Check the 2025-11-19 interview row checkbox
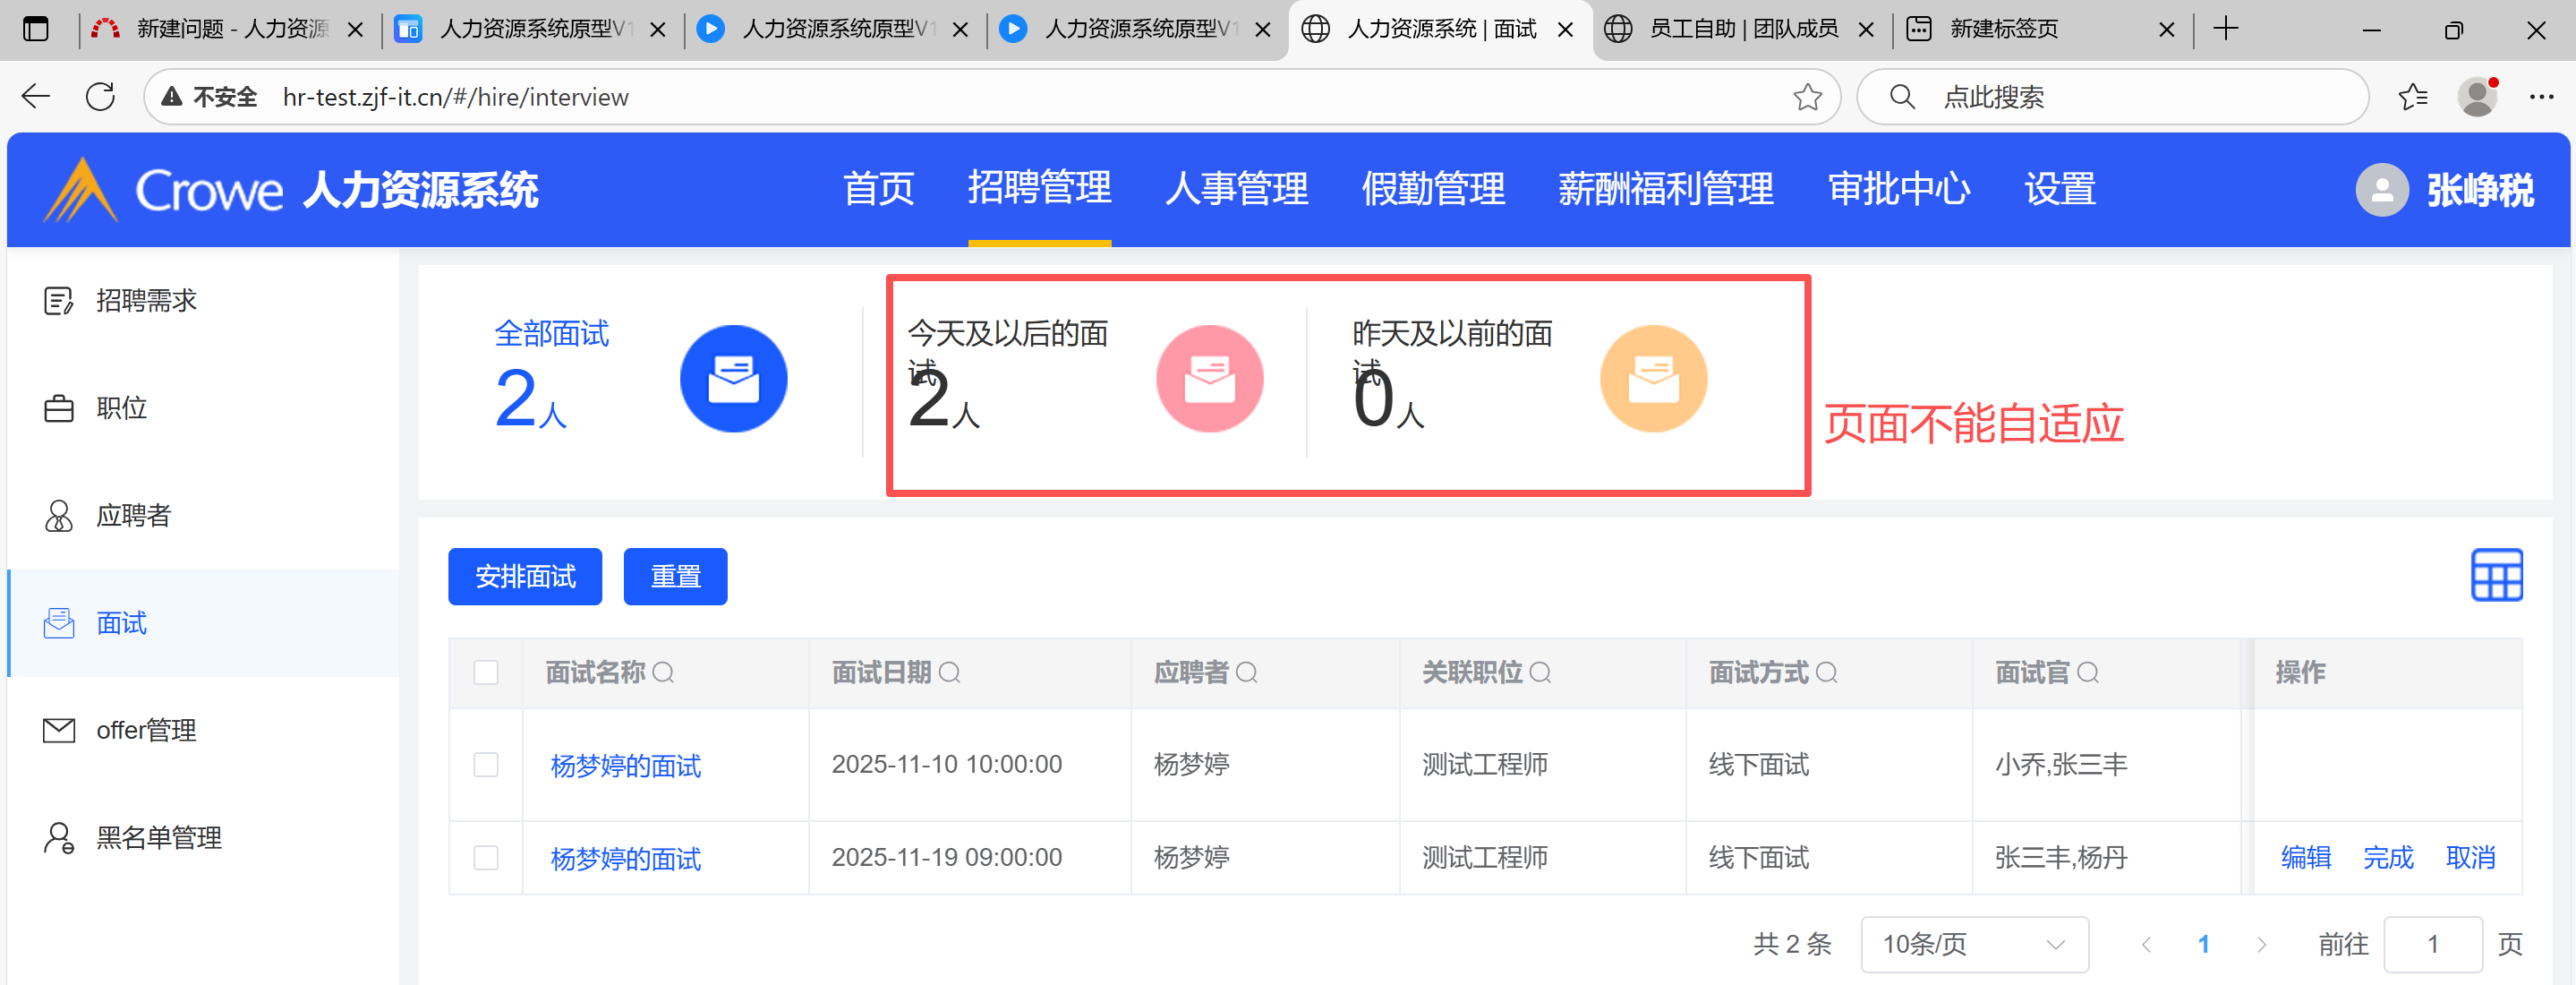Image resolution: width=2576 pixels, height=985 pixels. tap(486, 858)
